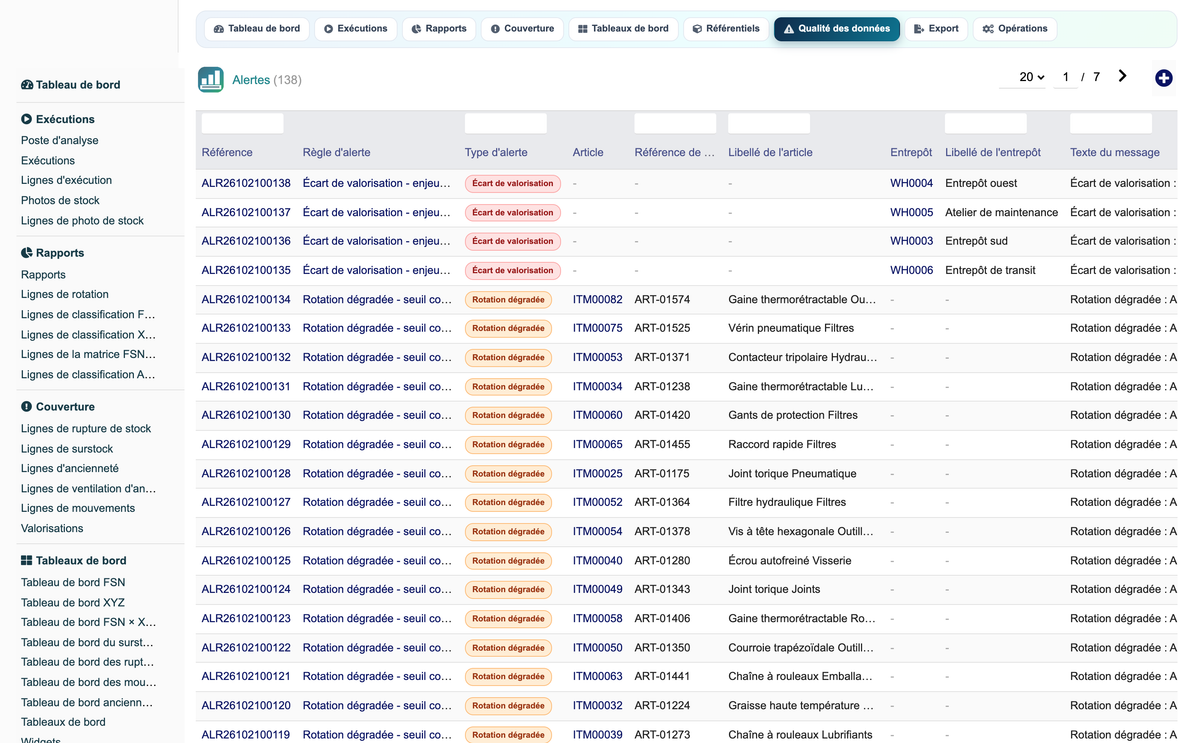This screenshot has height=743, width=1200.
Task: Click the Rapports section pie icon
Action: click(x=27, y=253)
